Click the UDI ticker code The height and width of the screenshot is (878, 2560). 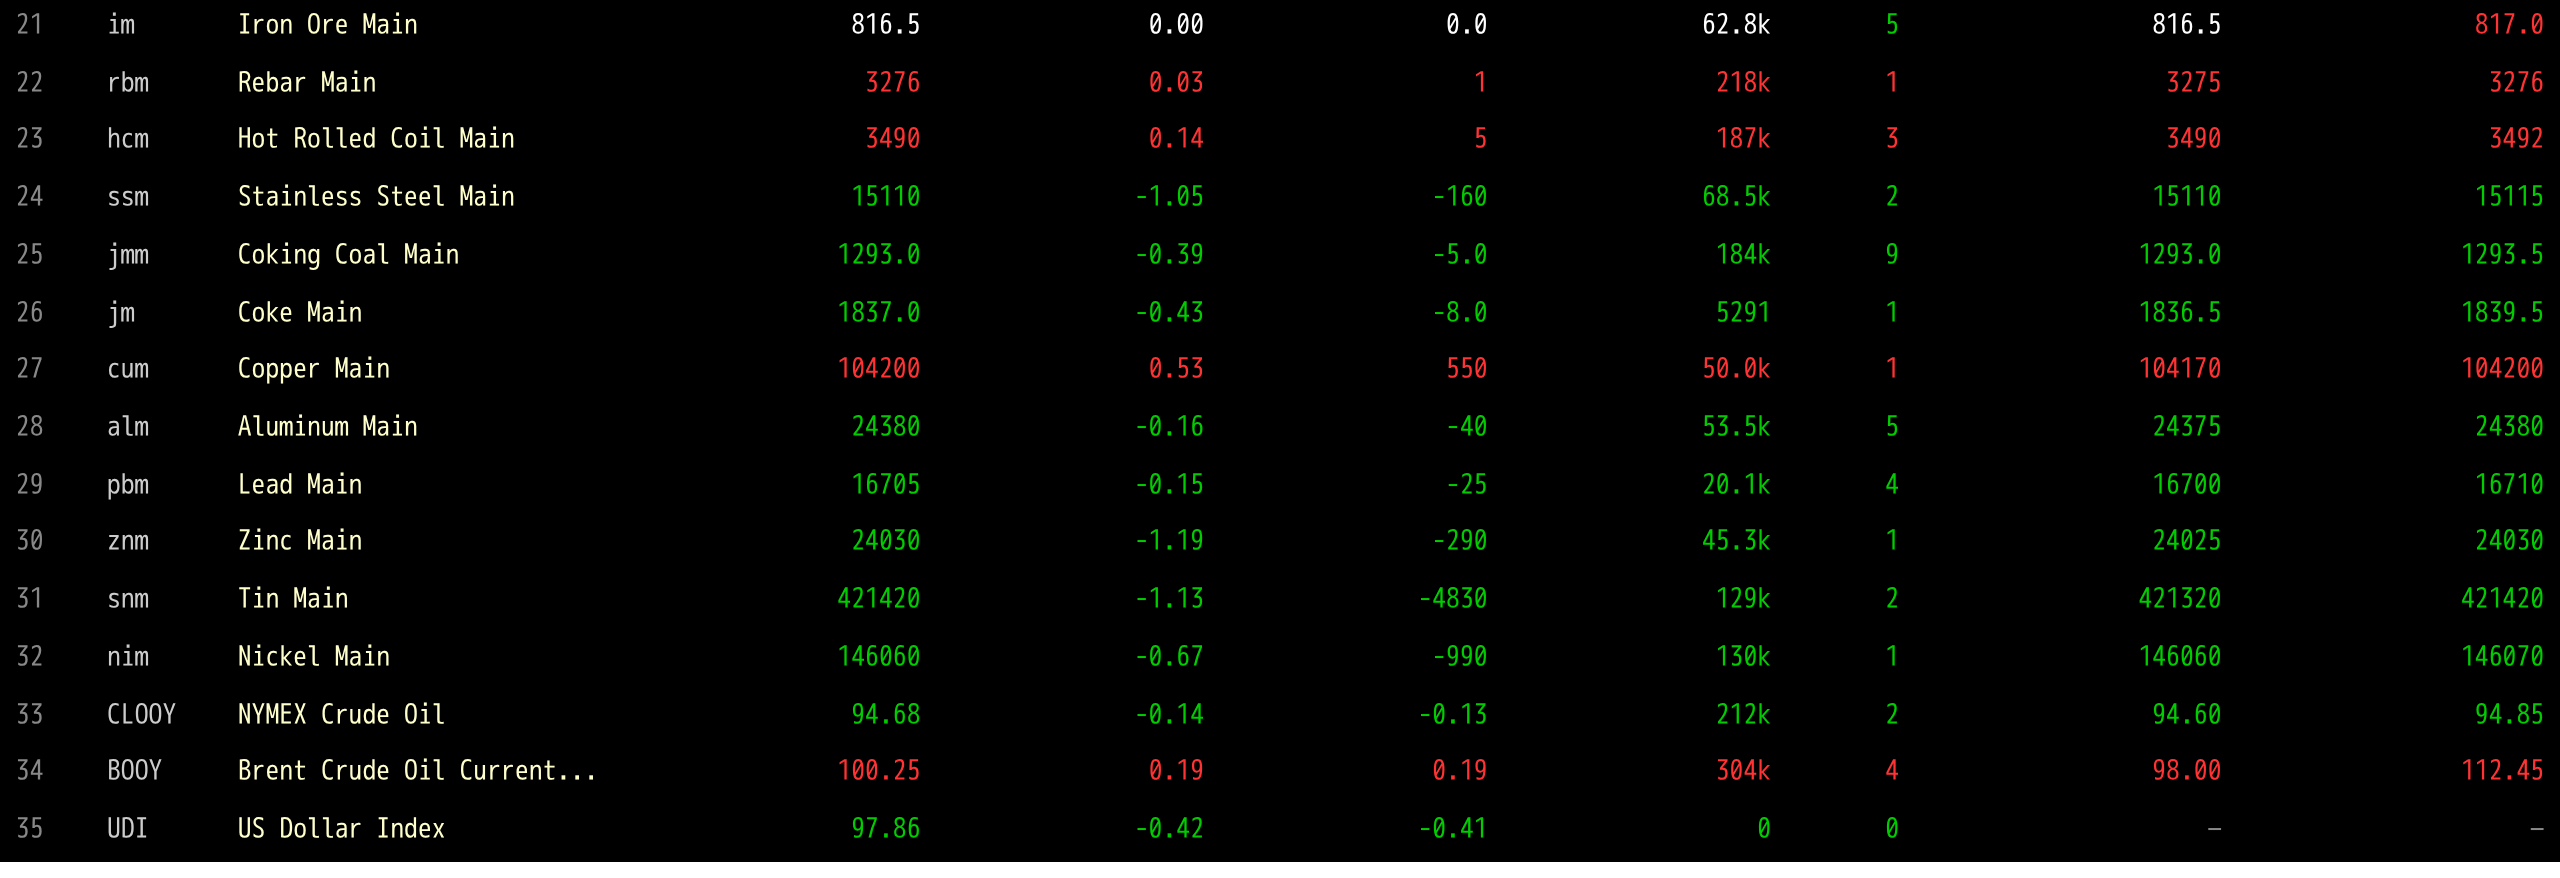[x=127, y=828]
